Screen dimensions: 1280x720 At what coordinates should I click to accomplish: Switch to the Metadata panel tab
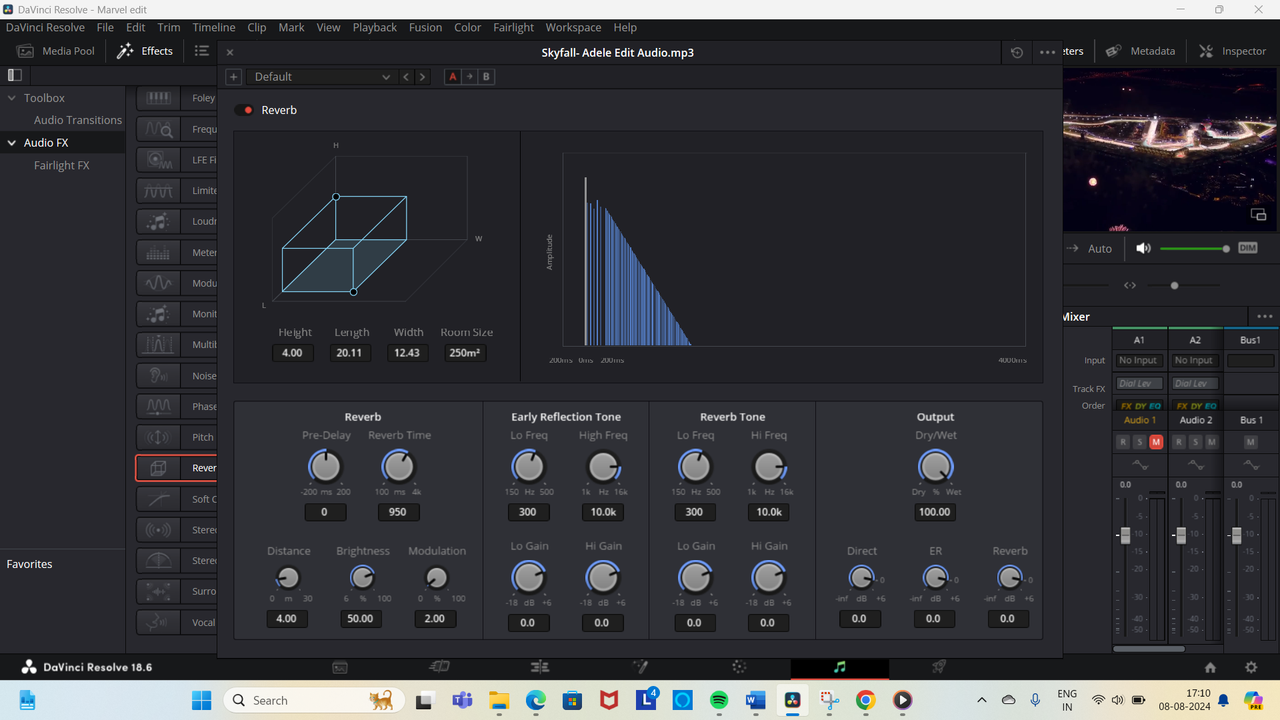pyautogui.click(x=1140, y=51)
